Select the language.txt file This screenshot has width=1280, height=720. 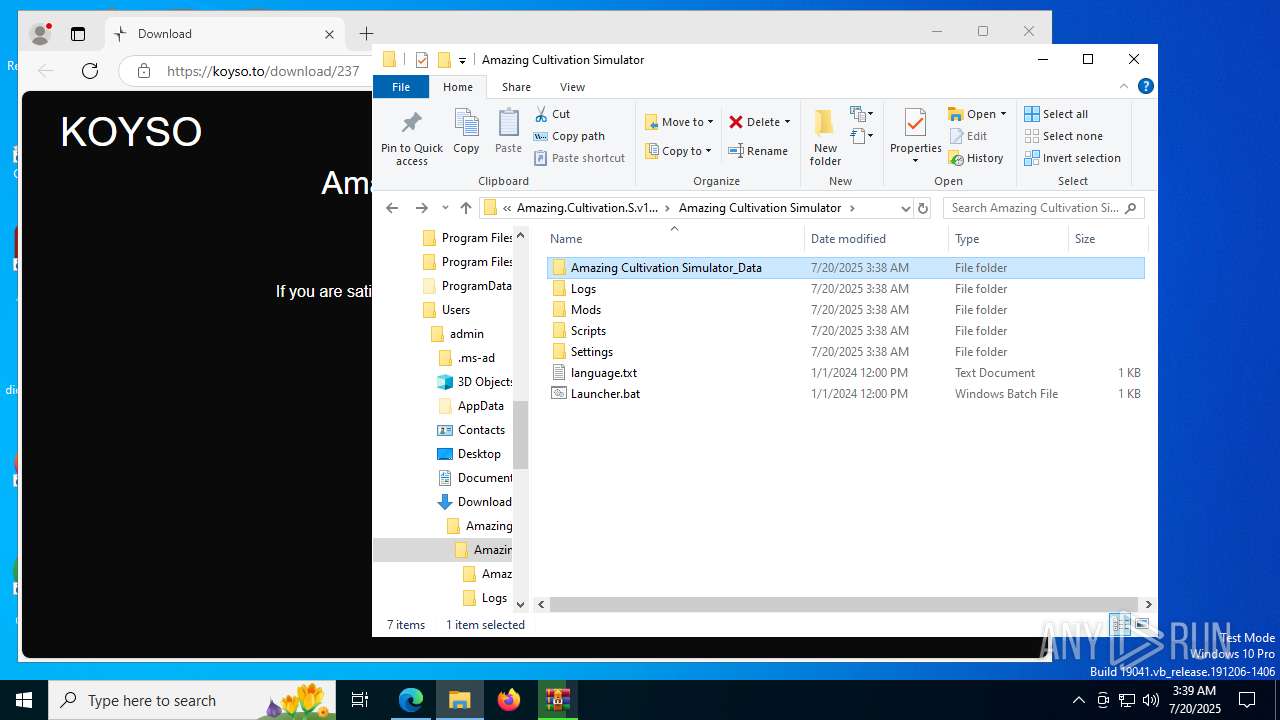tap(603, 373)
